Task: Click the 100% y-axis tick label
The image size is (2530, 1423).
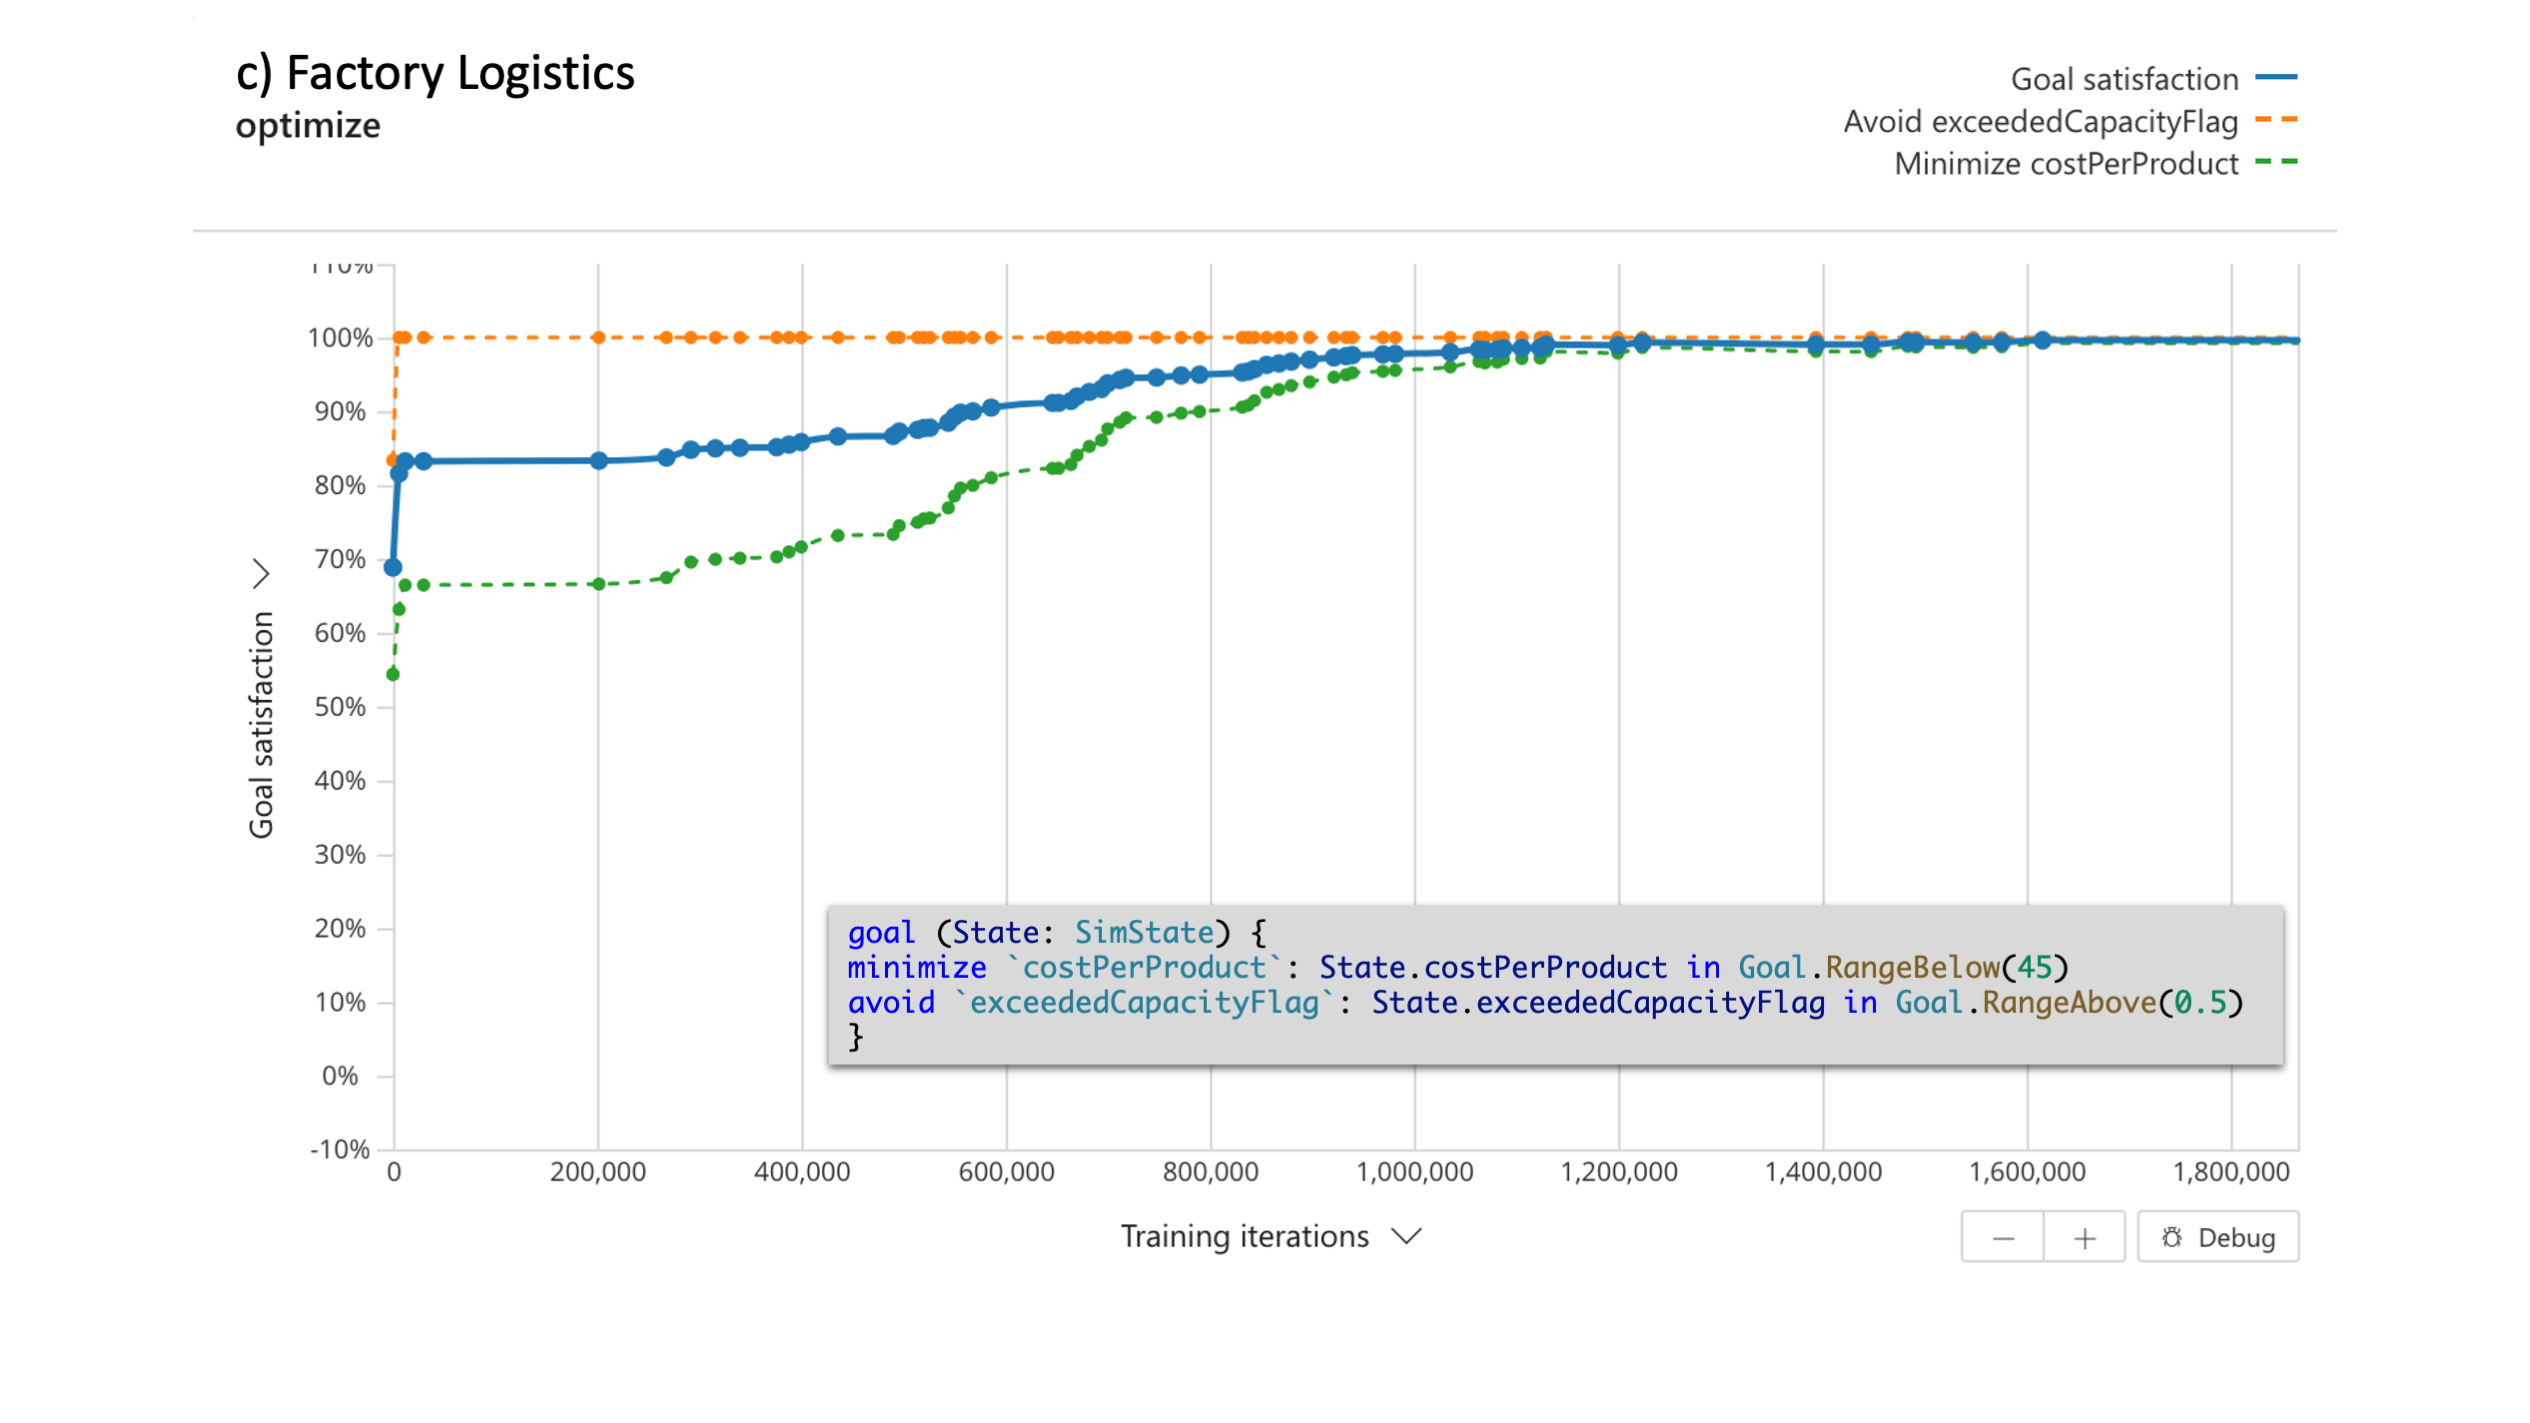Action: click(x=340, y=338)
